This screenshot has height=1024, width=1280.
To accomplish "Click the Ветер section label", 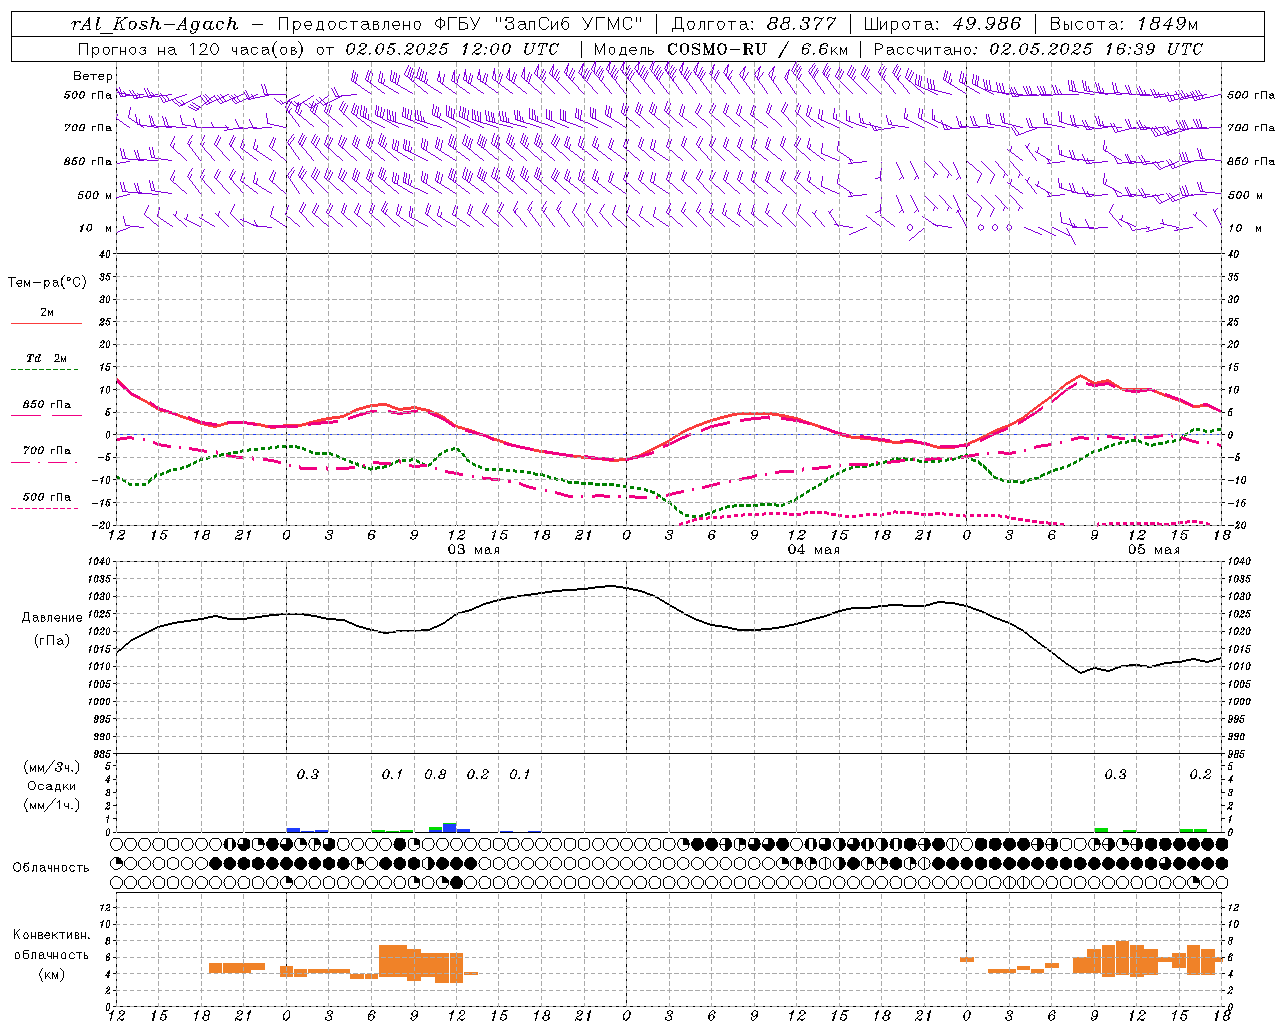I will [x=93, y=76].
